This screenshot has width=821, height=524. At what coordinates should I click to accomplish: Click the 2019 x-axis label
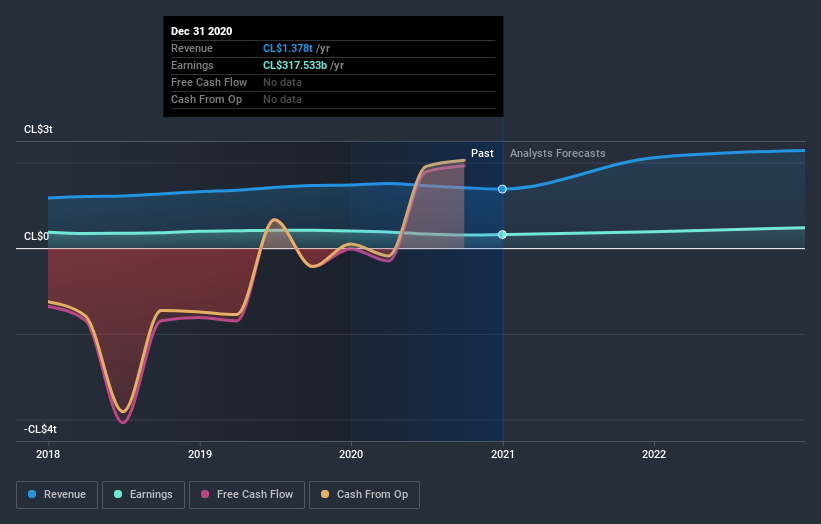[200, 454]
